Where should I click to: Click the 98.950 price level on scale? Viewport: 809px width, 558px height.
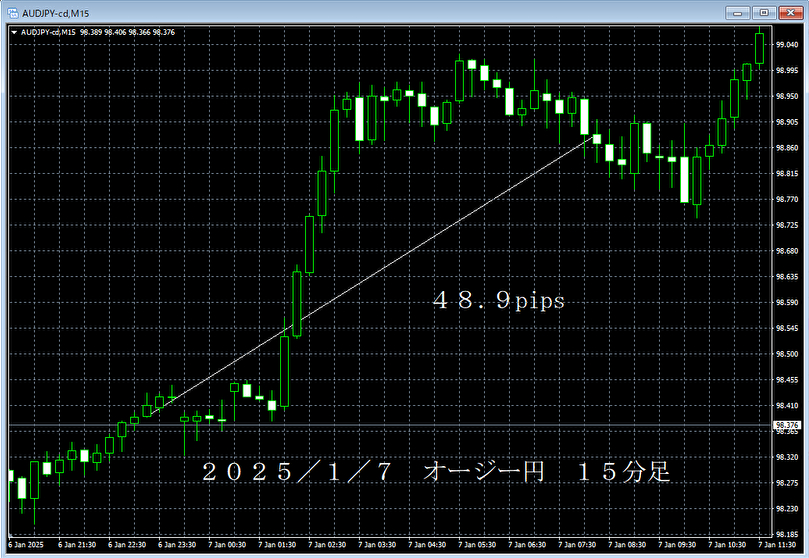[x=787, y=96]
